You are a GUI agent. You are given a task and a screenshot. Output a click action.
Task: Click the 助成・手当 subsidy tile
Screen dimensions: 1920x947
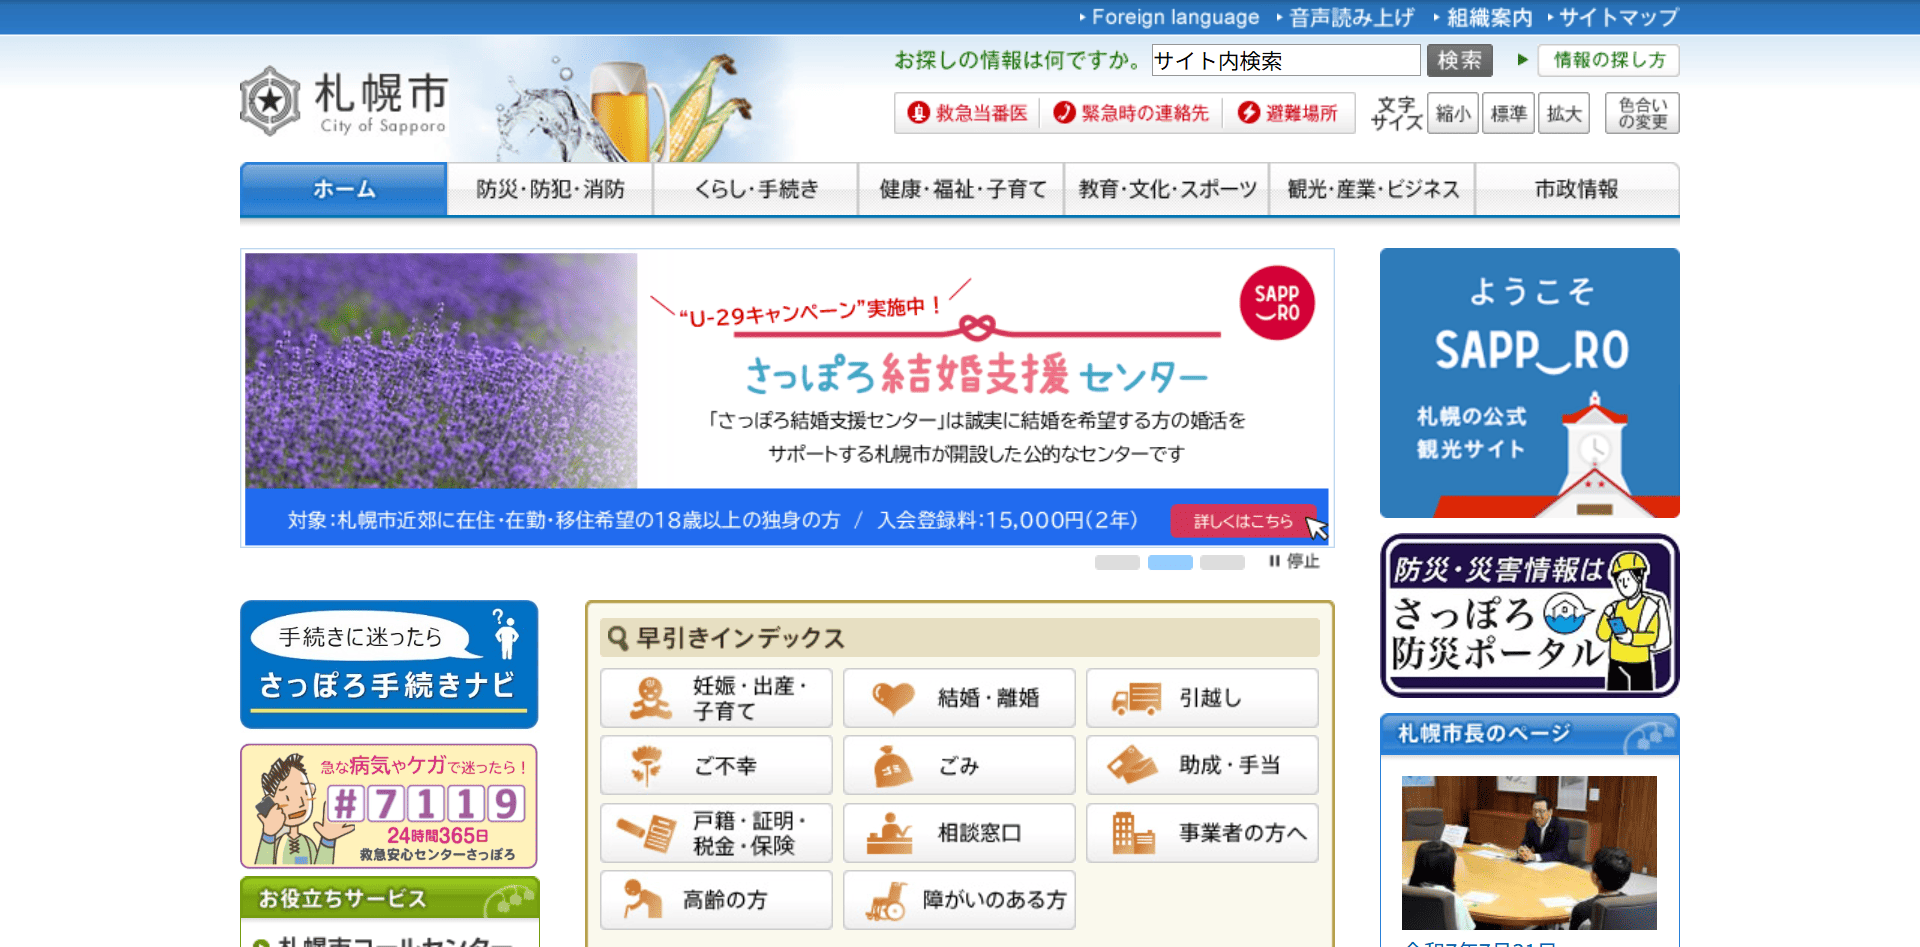[1202, 765]
